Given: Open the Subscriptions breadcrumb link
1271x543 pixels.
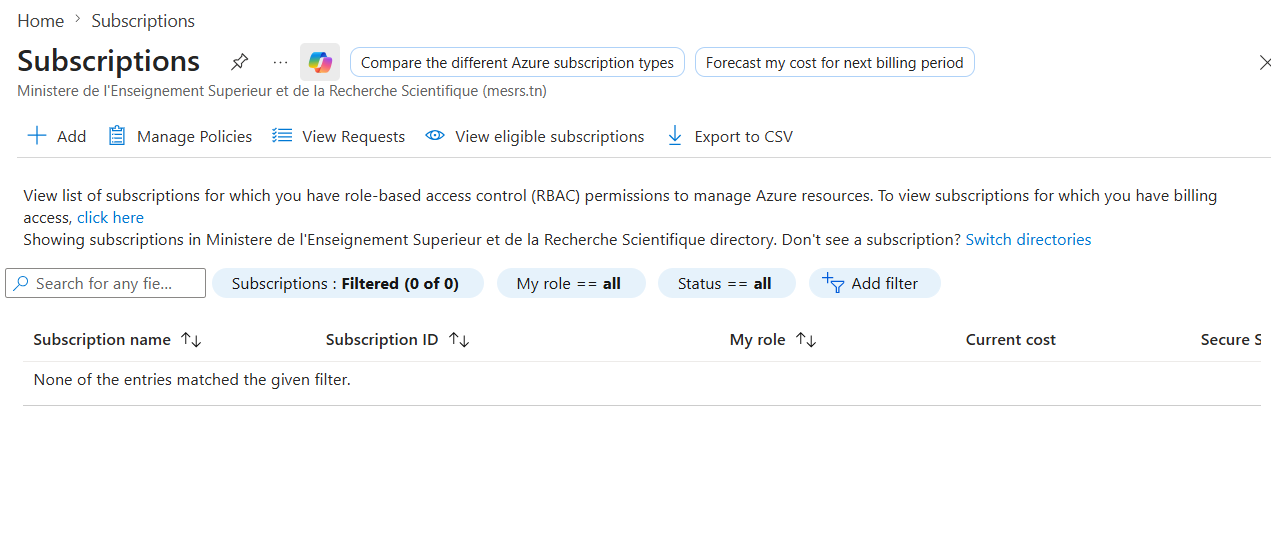Looking at the screenshot, I should [x=143, y=21].
